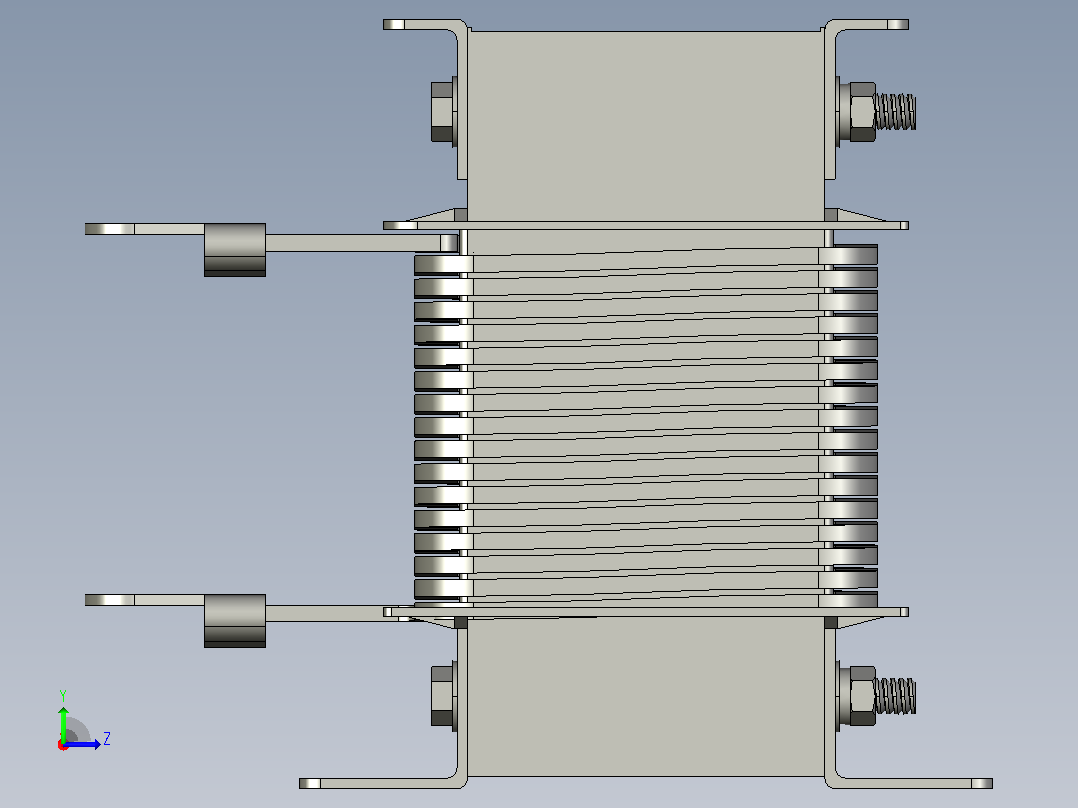Select the bobbin flange plate above the winding
This screenshot has width=1078, height=808.
click(646, 226)
